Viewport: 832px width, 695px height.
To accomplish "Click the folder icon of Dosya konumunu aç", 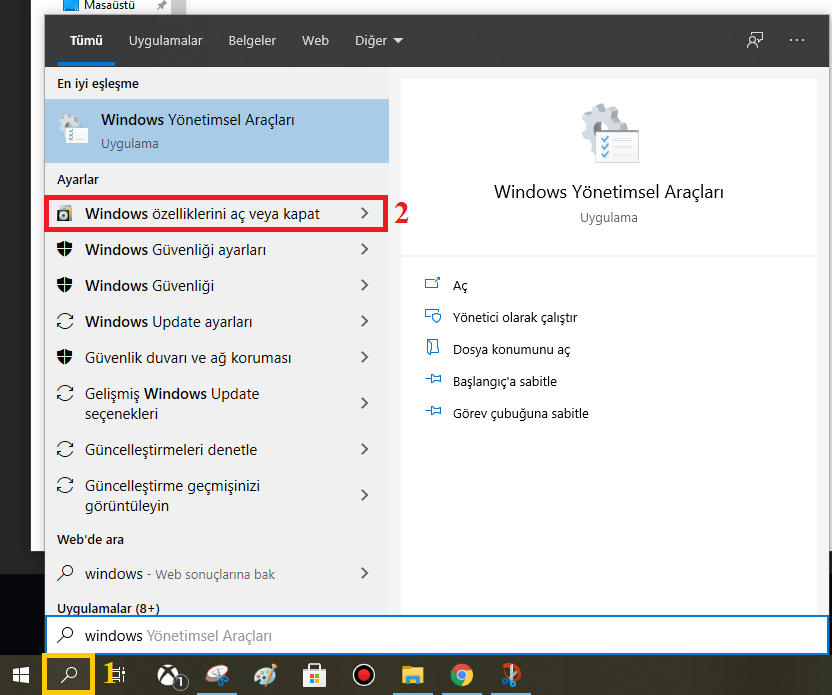I will [433, 348].
